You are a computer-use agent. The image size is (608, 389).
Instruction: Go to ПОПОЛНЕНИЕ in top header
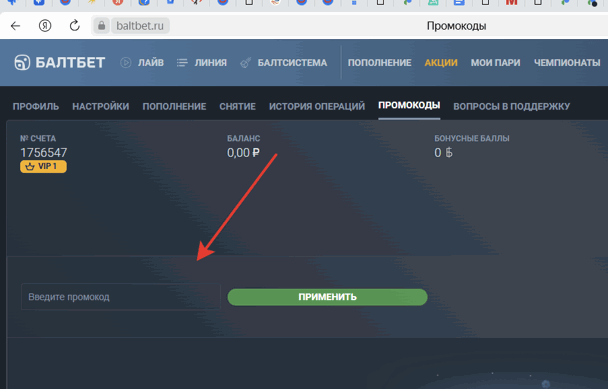point(380,62)
